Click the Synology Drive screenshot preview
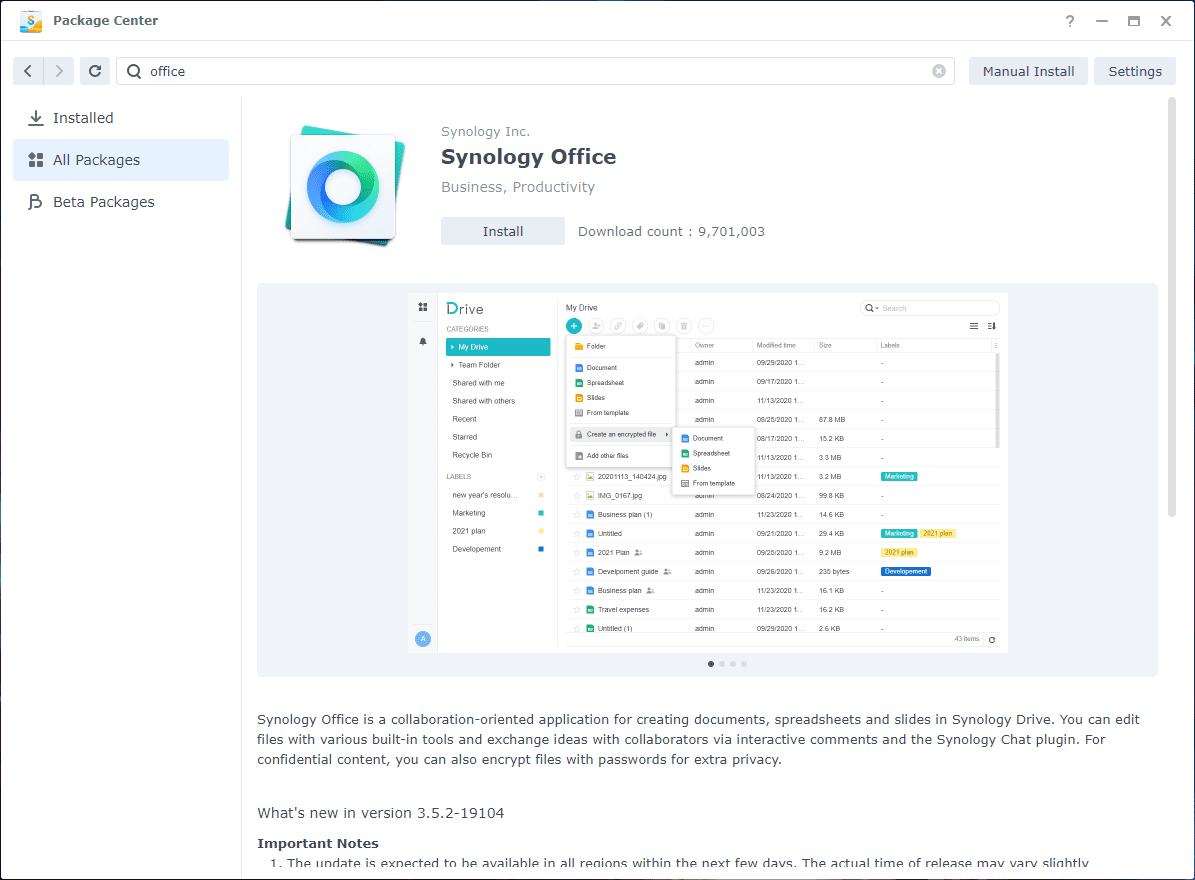Screen dimensions: 1195x880 pos(707,472)
